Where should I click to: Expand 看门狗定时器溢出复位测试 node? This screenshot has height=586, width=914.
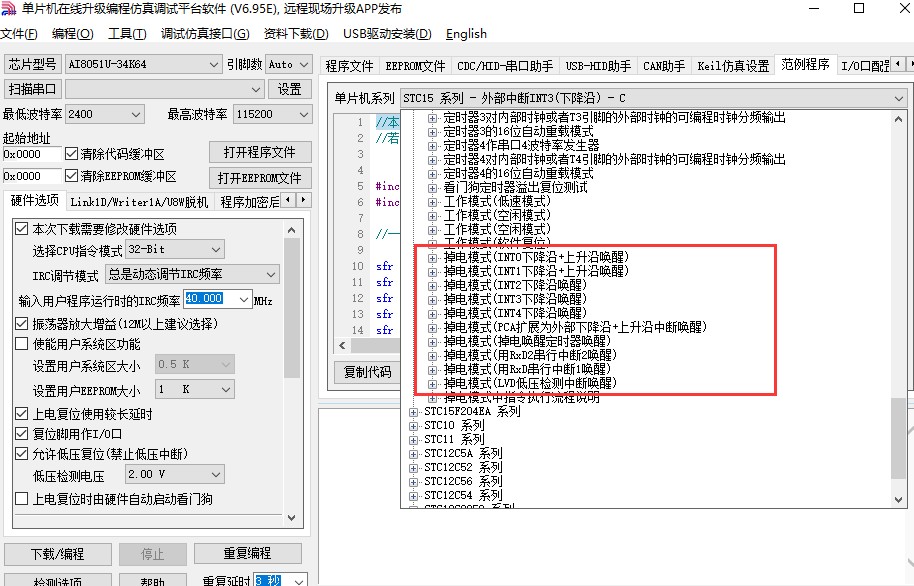point(433,188)
